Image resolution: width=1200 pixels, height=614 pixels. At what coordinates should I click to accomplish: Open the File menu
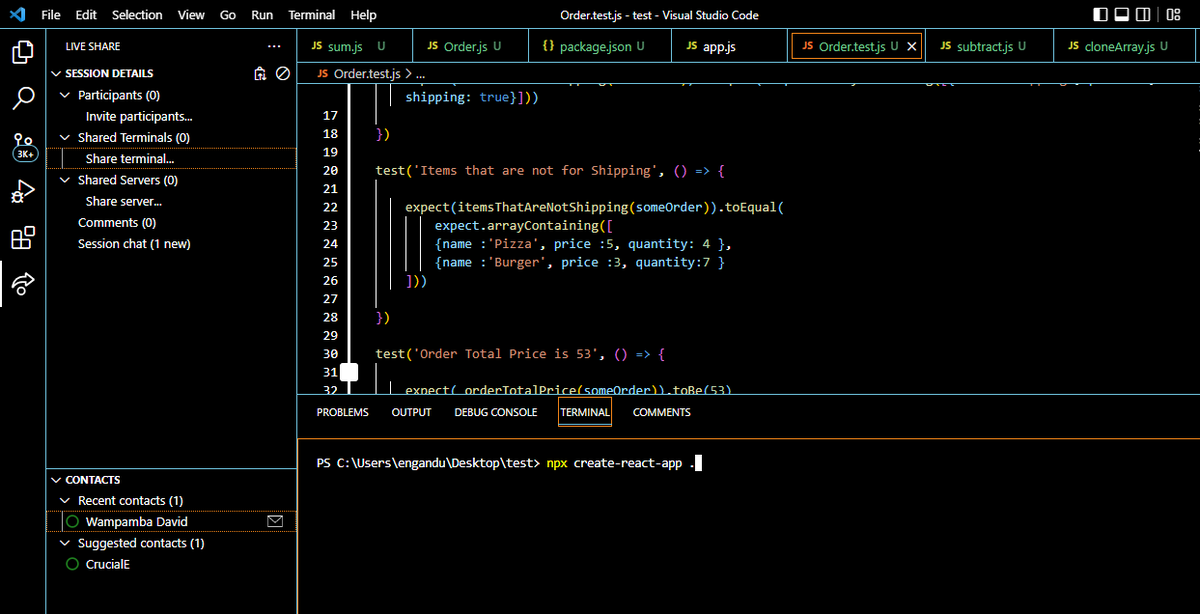51,15
